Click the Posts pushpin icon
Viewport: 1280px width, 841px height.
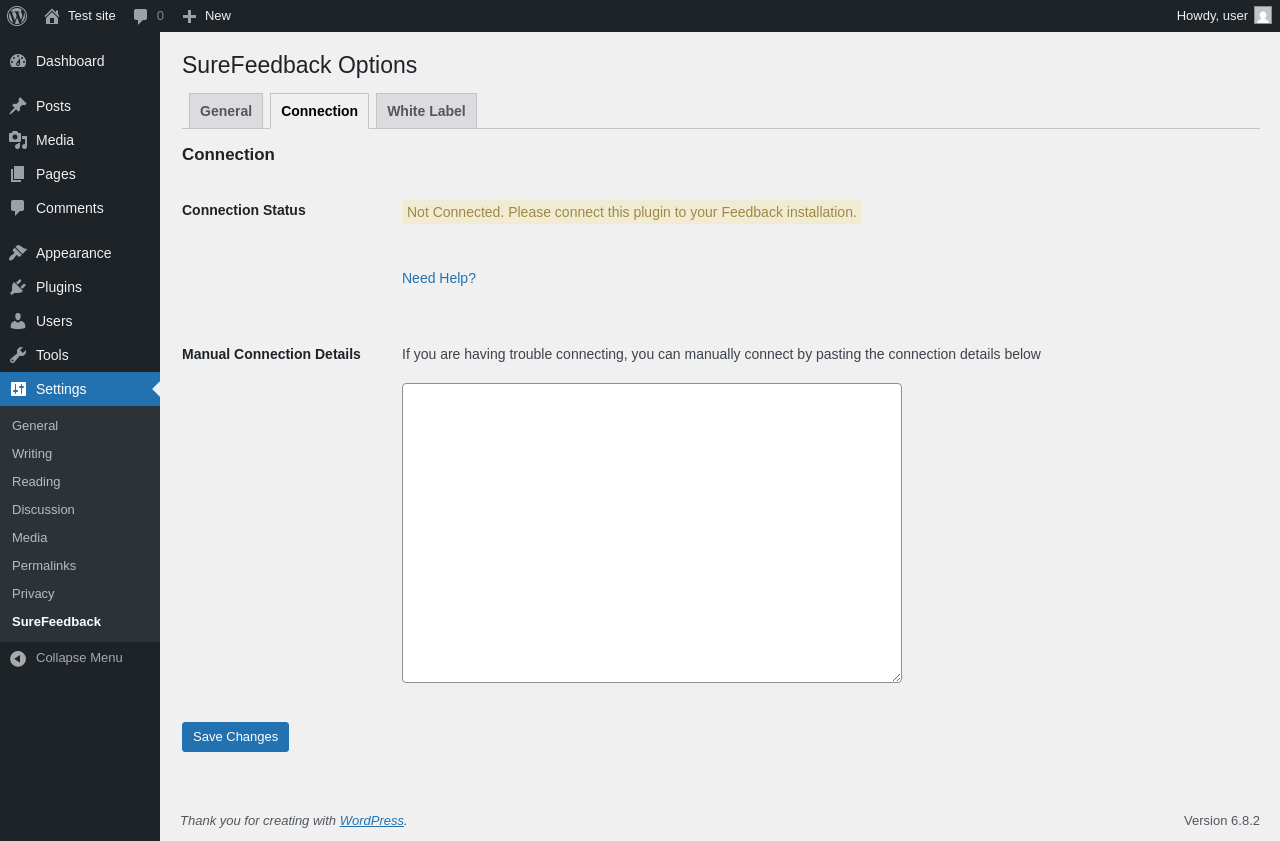(18, 106)
